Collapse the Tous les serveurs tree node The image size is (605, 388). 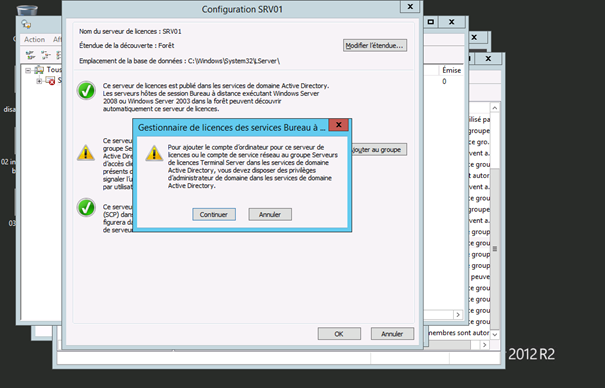[x=28, y=70]
